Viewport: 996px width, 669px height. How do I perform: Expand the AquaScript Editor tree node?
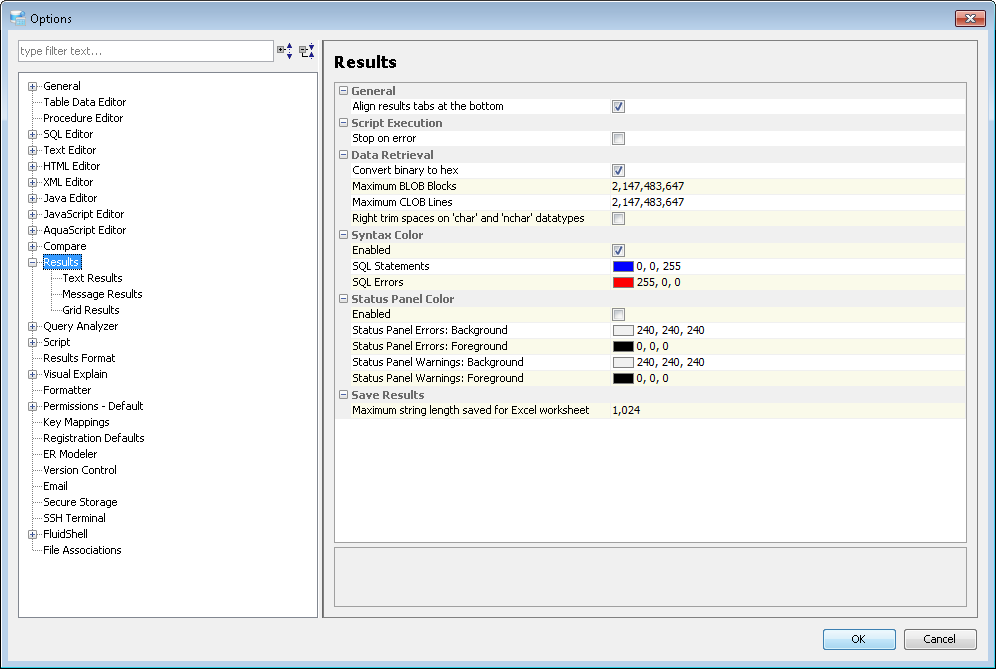pos(32,231)
